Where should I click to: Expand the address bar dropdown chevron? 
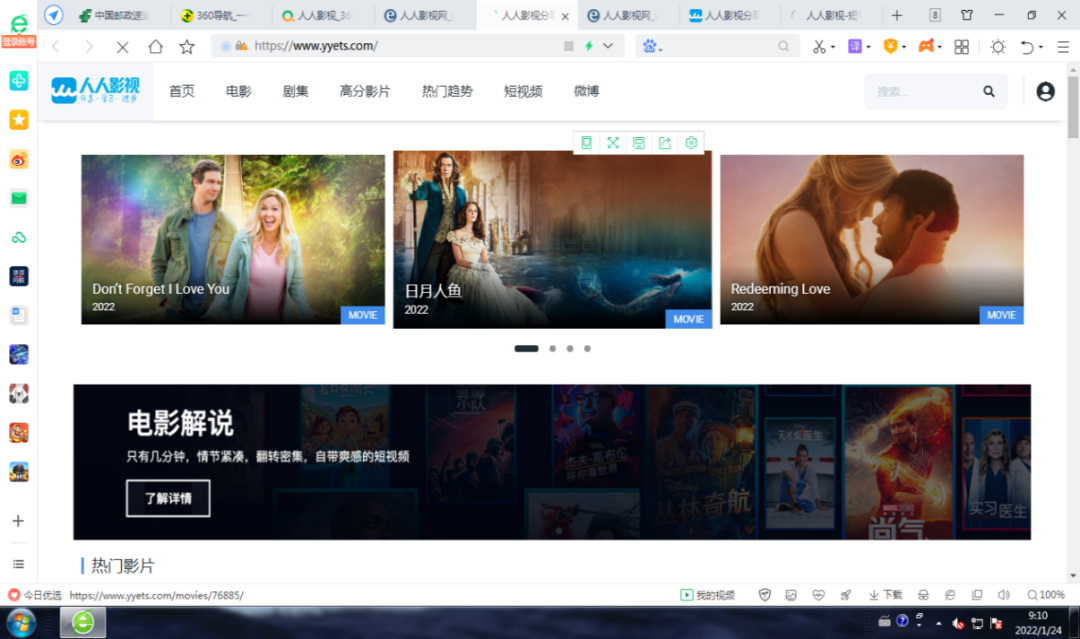pos(608,46)
